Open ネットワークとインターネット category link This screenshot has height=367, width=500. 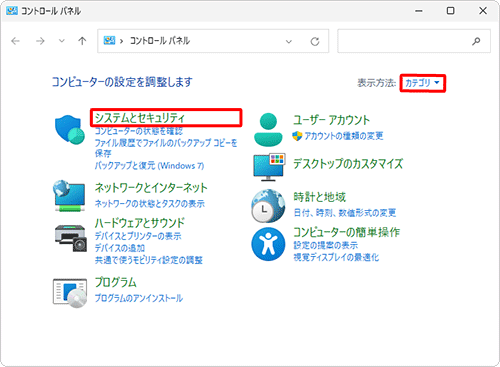tap(151, 188)
